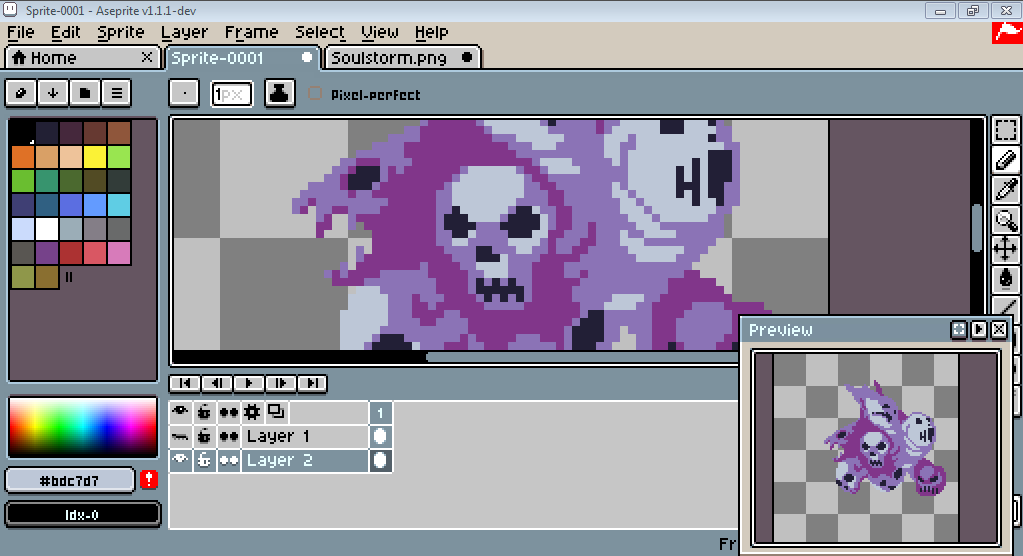Click the red flag notification icon
This screenshot has height=556, width=1023.
click(1007, 33)
